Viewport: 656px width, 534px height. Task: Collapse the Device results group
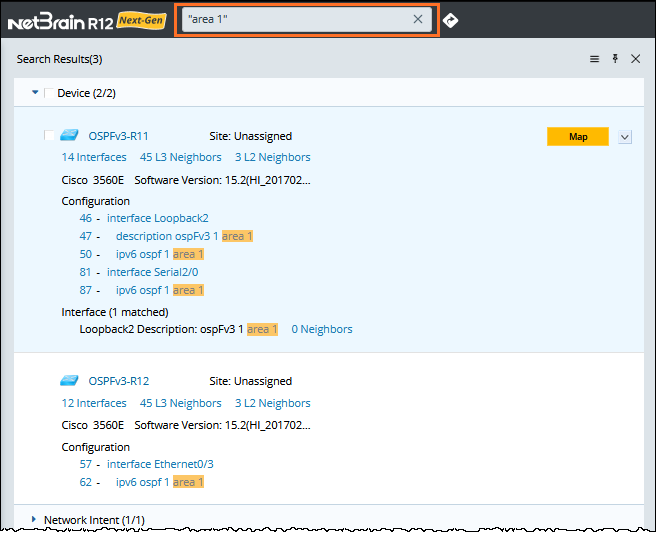pyautogui.click(x=35, y=93)
